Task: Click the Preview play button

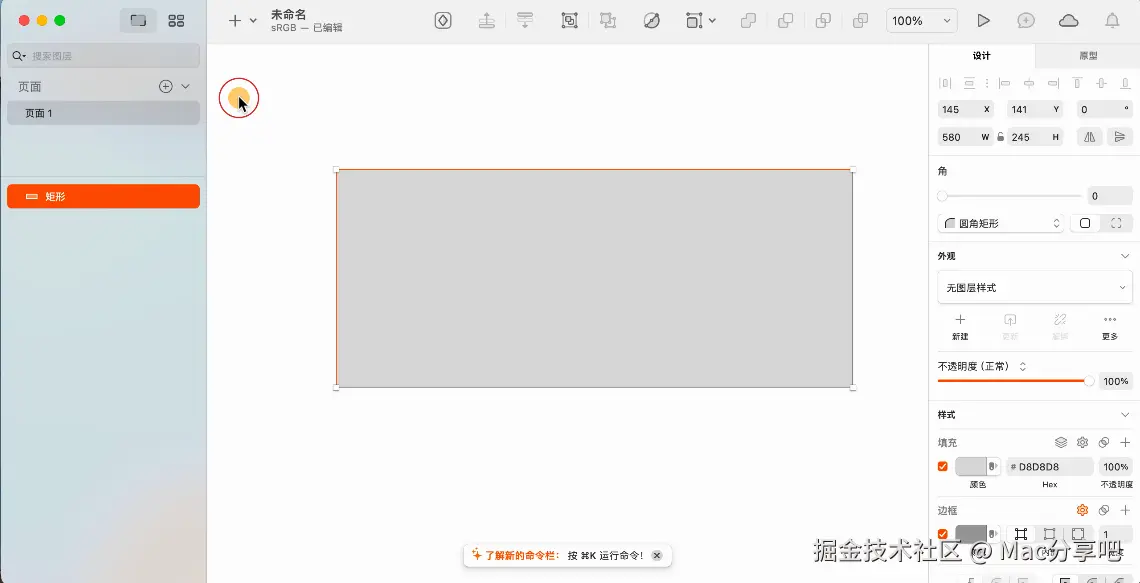Action: pos(983,21)
